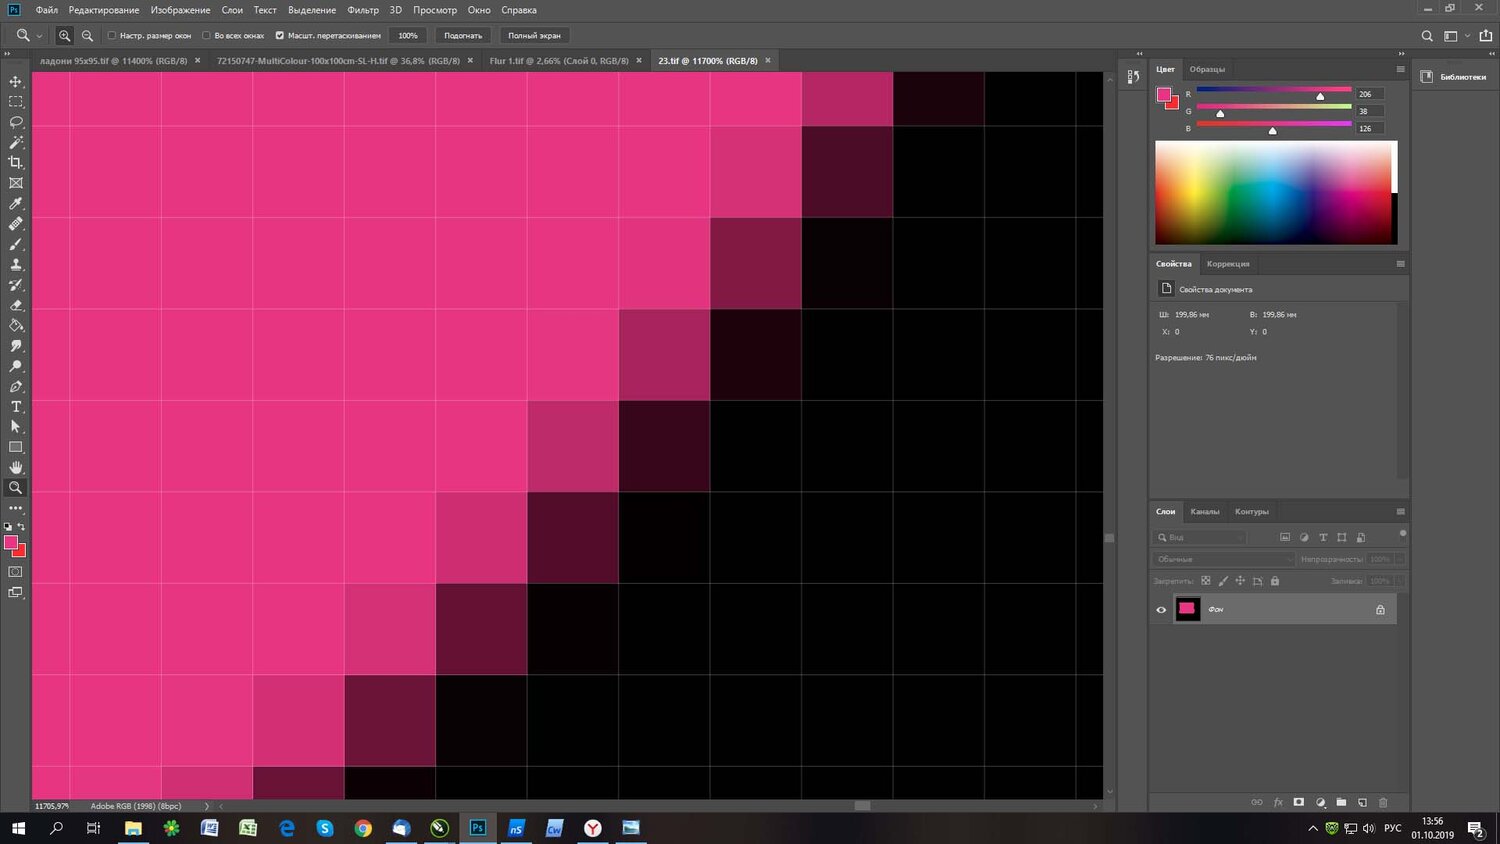The width and height of the screenshot is (1500, 844).
Task: Open the layer blend mode 'Обычные' dropdown
Action: [1224, 559]
